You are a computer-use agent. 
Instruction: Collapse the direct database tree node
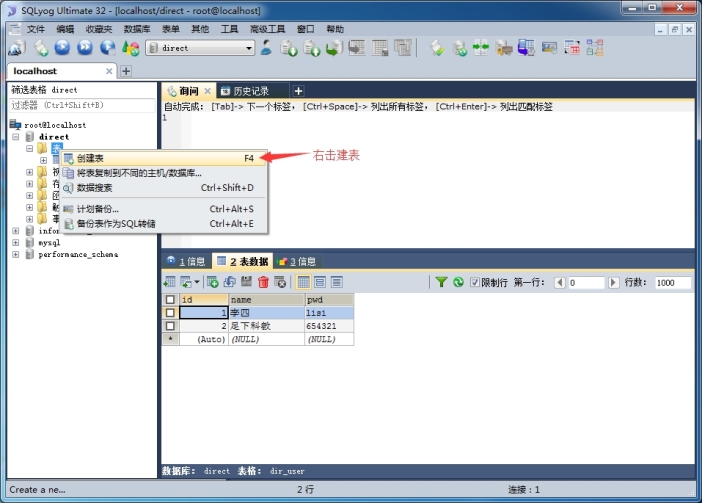coord(16,136)
